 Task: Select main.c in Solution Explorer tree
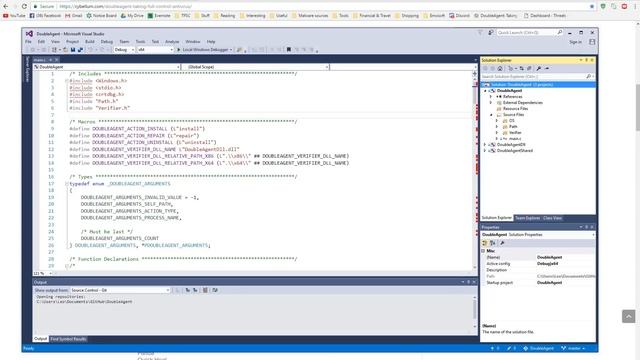(x=514, y=139)
